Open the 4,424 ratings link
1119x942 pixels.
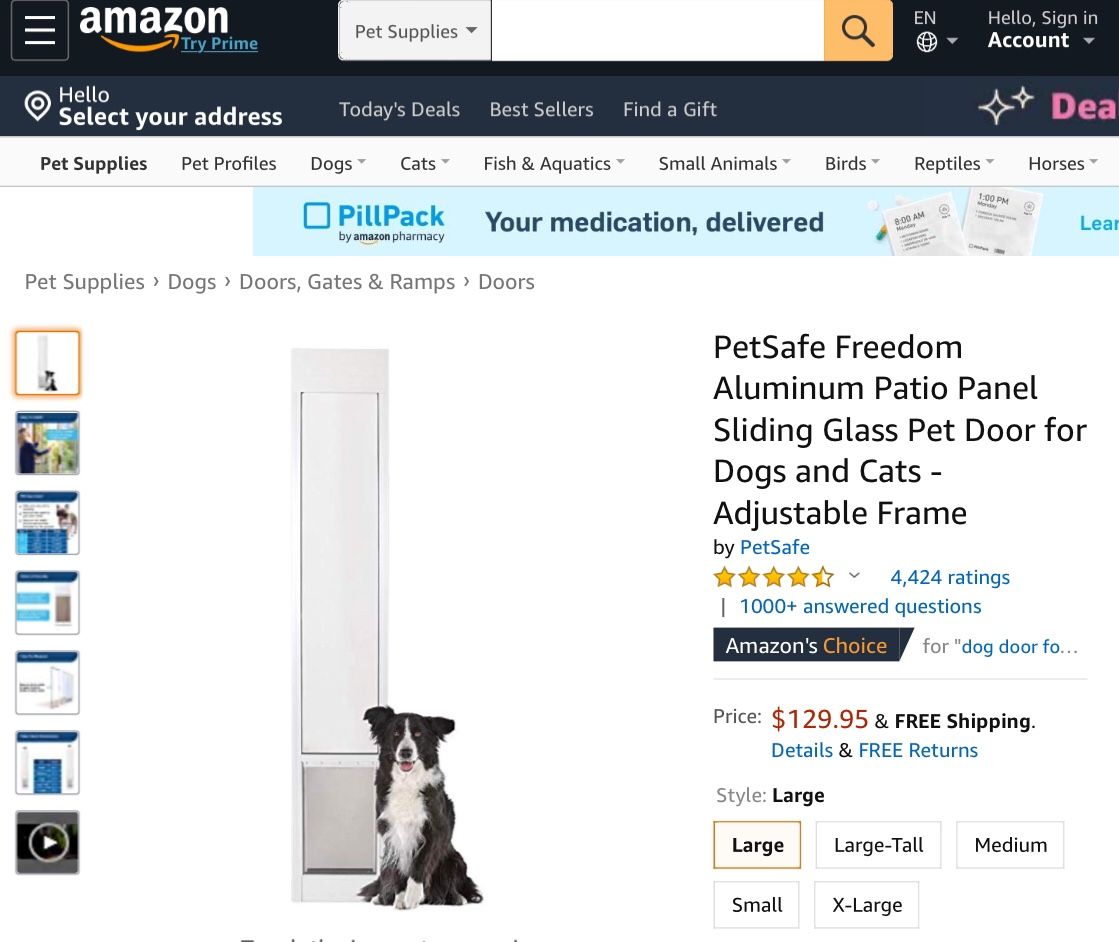tap(950, 577)
